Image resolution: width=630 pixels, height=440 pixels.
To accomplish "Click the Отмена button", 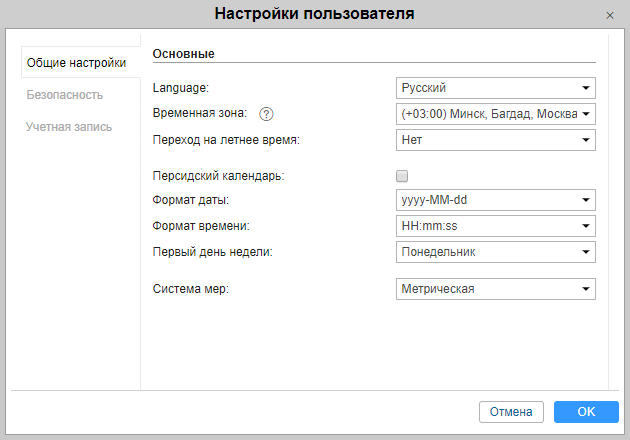I will pyautogui.click(x=511, y=412).
